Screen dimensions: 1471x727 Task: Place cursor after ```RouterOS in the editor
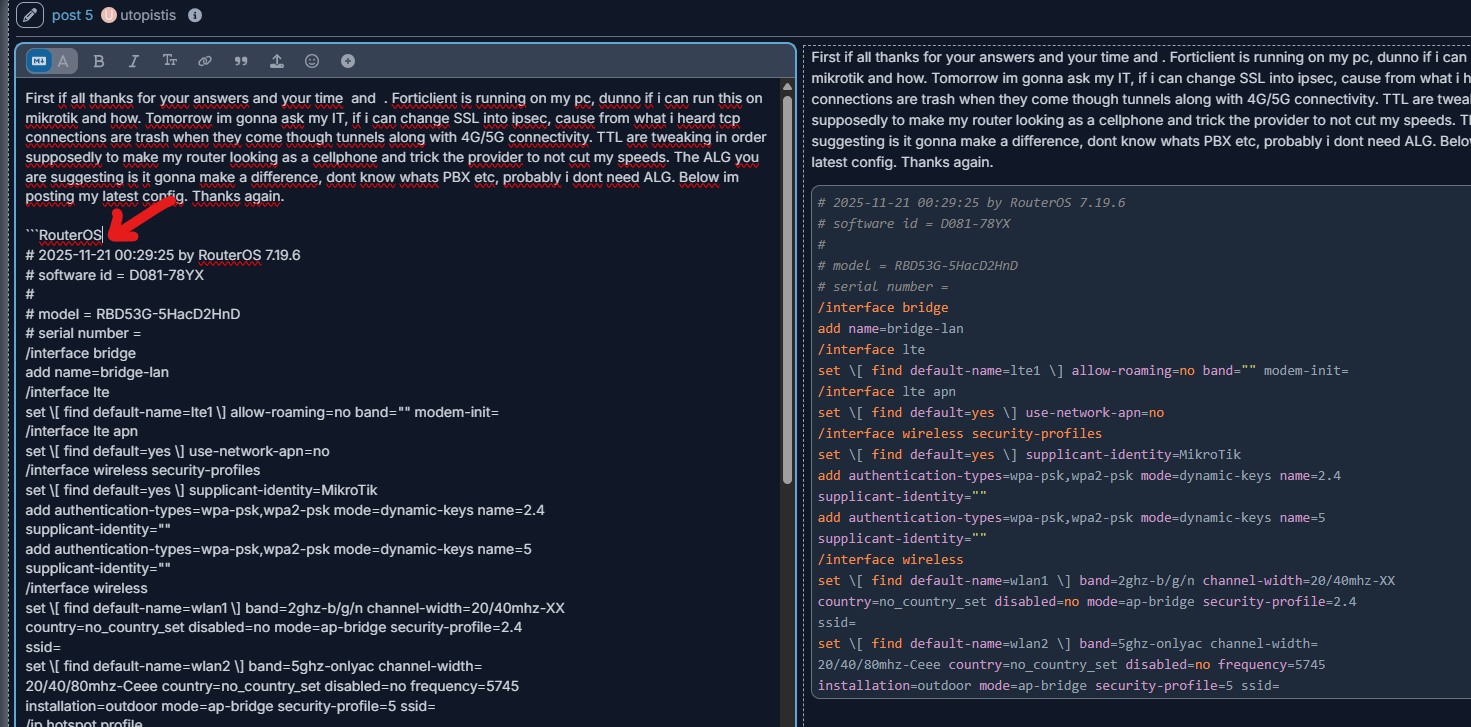103,235
